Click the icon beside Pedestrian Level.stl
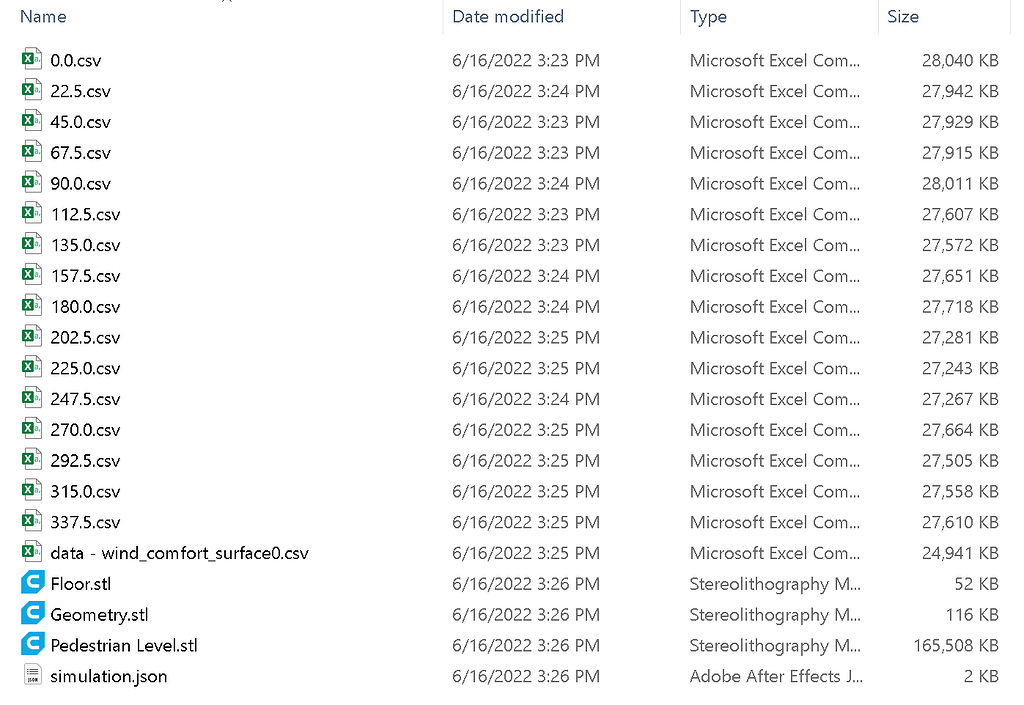Viewport: 1024px width, 705px height. tap(31, 645)
